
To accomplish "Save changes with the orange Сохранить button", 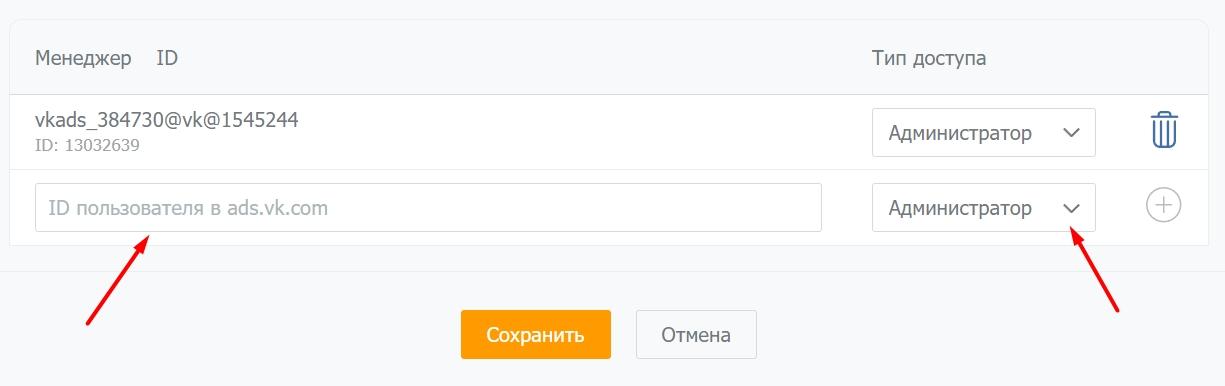I will tap(536, 334).
